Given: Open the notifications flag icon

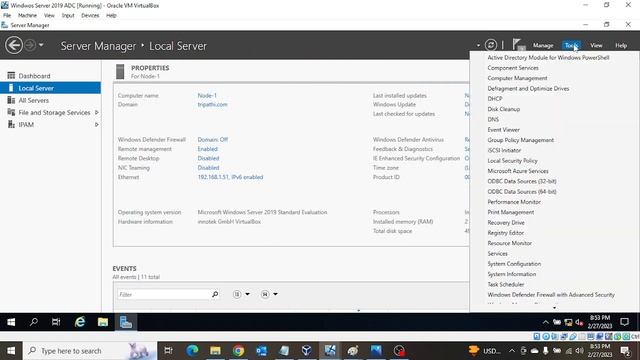Looking at the screenshot, I should (518, 44).
